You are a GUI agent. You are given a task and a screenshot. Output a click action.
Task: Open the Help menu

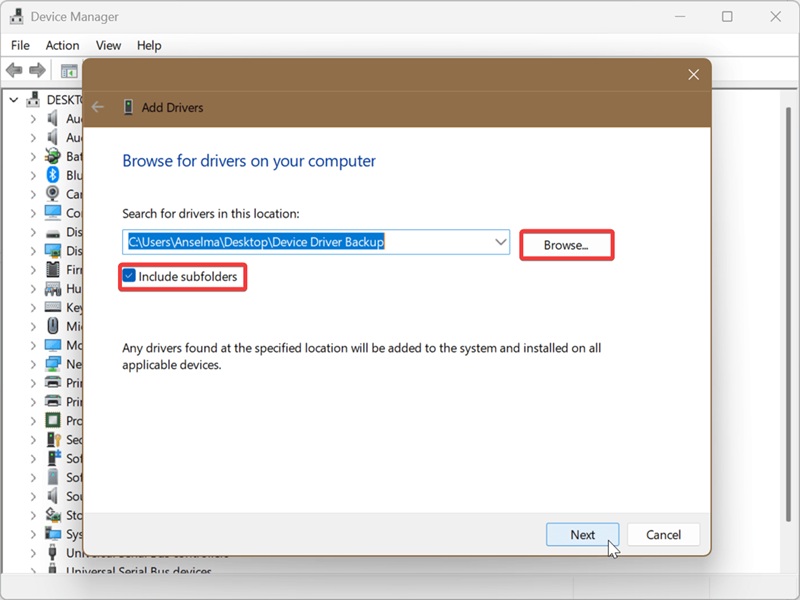pyautogui.click(x=149, y=45)
